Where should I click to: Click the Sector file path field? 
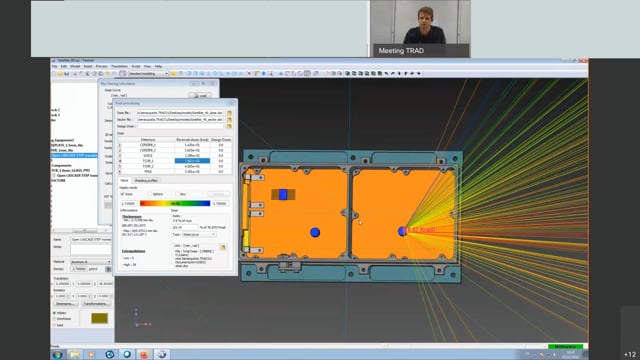180,120
